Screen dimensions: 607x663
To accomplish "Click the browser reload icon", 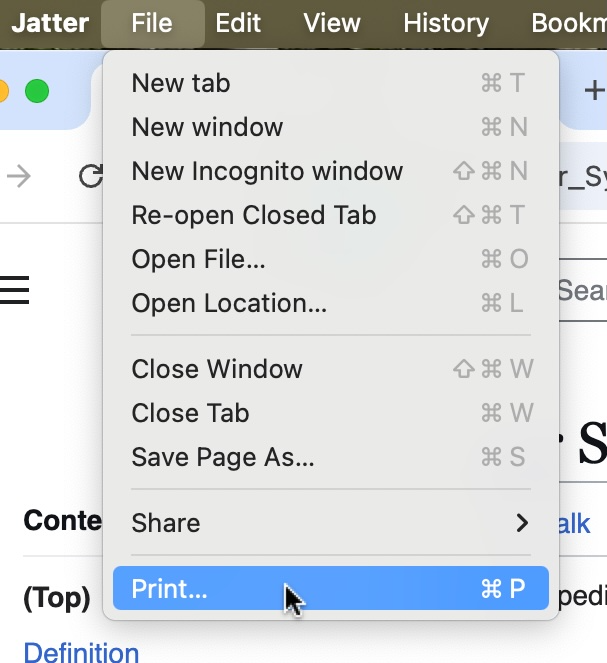I will [91, 177].
